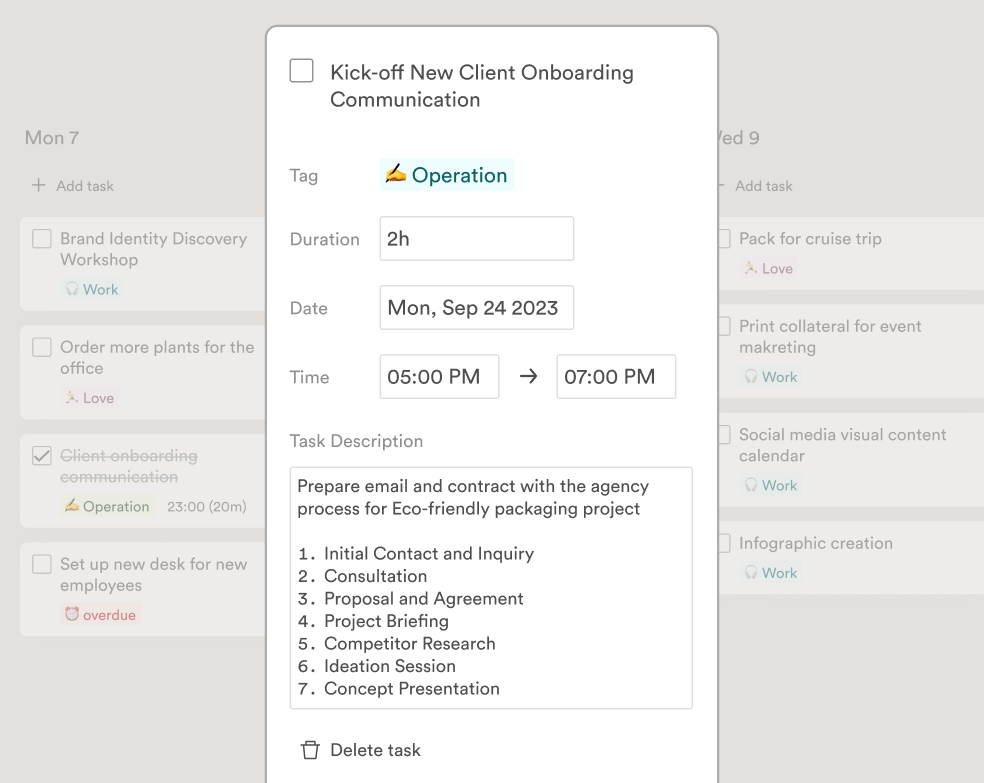Click the Operation pen icon in the Tag chip
Viewport: 984px width, 783px height.
(x=394, y=174)
